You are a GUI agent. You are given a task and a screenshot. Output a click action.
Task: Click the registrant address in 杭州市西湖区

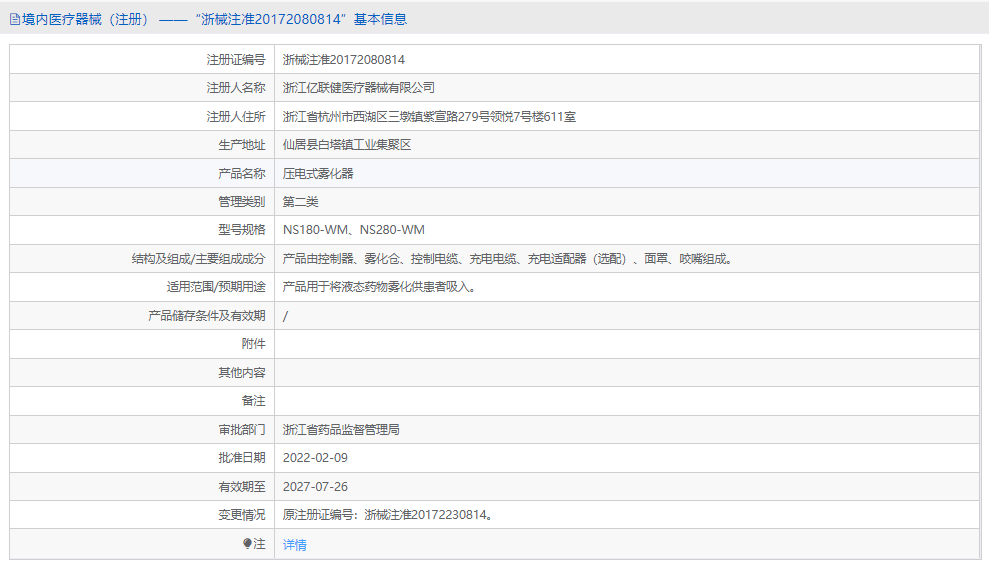coord(429,117)
